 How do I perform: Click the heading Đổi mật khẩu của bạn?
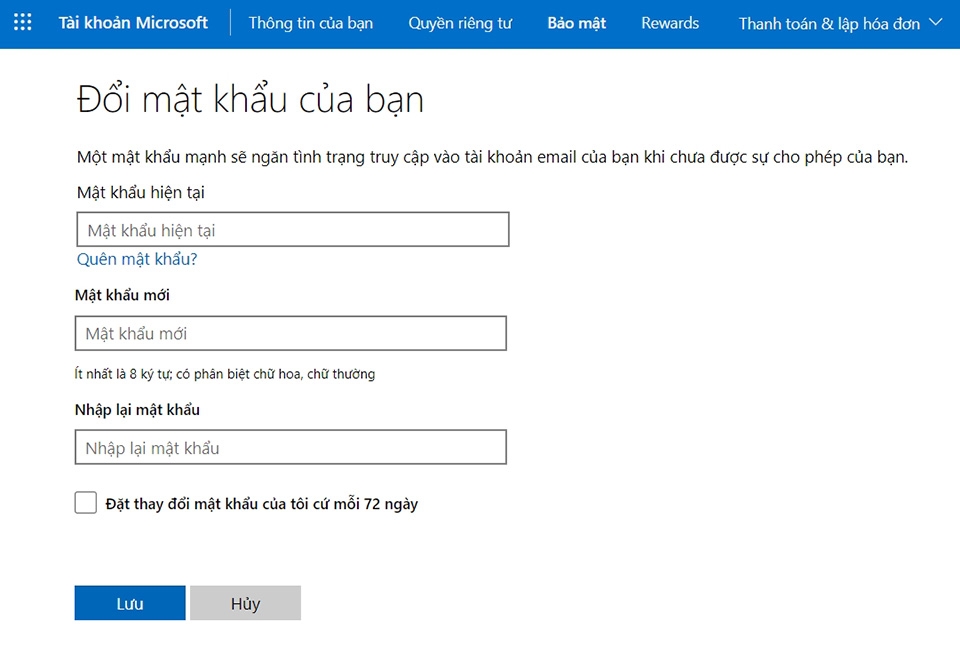250,99
